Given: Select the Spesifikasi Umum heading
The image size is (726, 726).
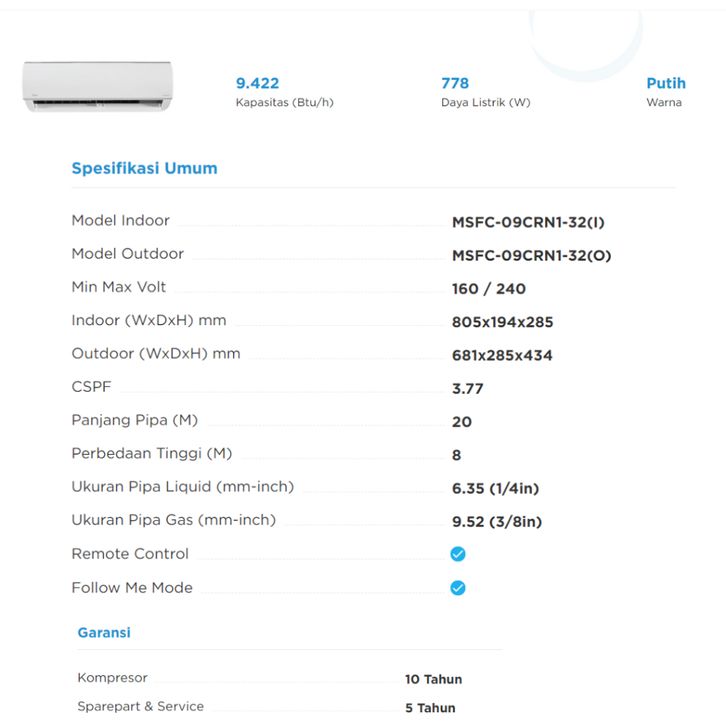Looking at the screenshot, I should (x=144, y=168).
